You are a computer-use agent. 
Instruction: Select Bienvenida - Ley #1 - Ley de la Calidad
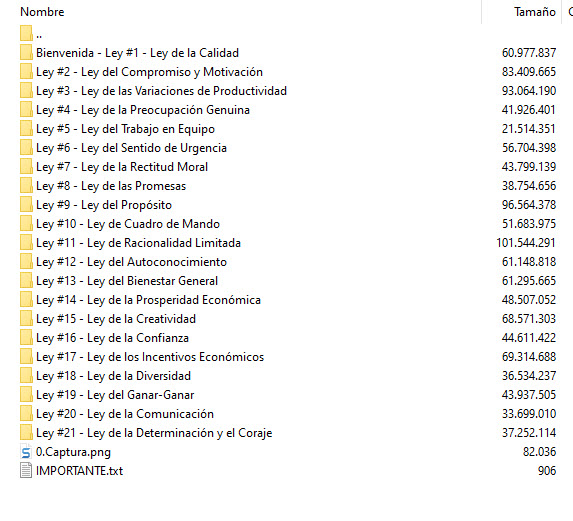coord(137,53)
